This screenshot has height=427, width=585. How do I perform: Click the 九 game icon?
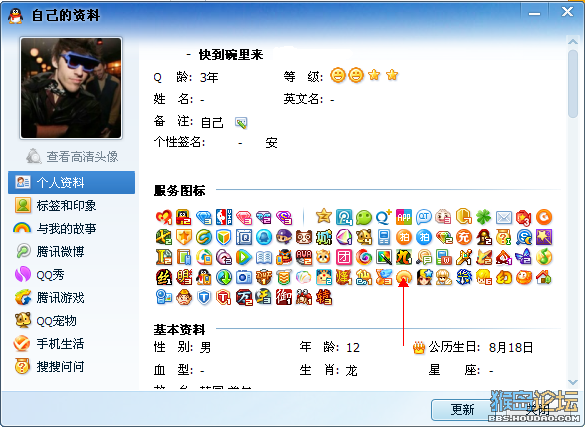(404, 257)
